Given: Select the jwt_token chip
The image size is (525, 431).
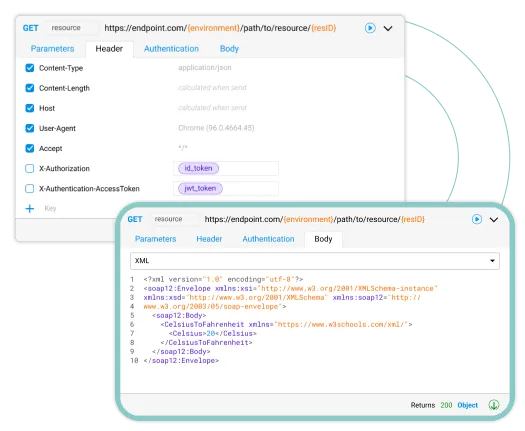Looking at the screenshot, I should pyautogui.click(x=200, y=189).
